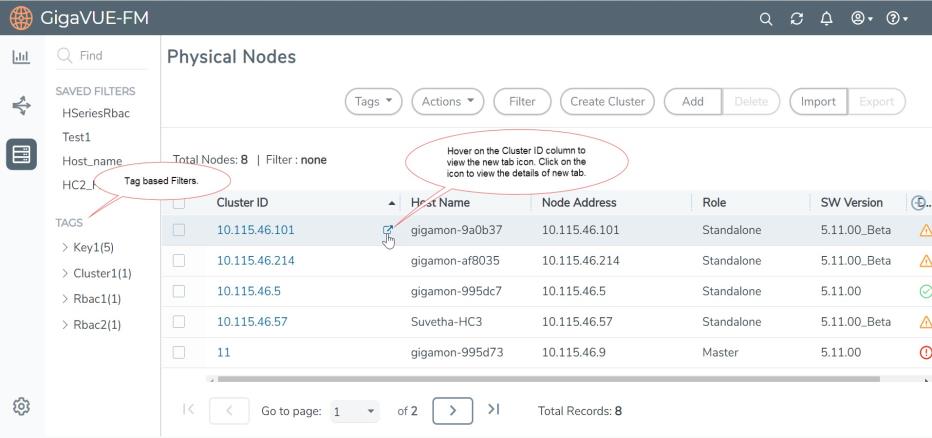Viewport: 932px width, 438px height.
Task: Open the Tags dropdown button
Action: (373, 102)
